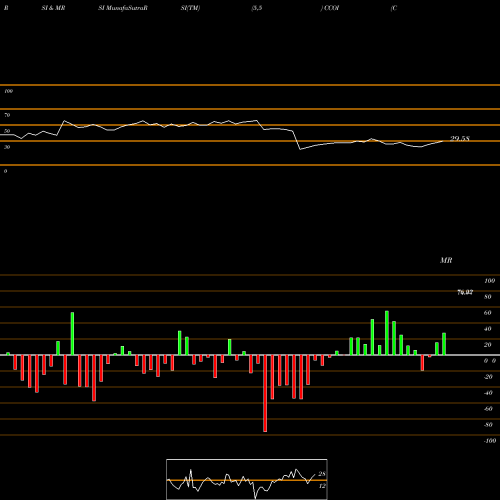Click the end of the white RSI line

click(444, 141)
